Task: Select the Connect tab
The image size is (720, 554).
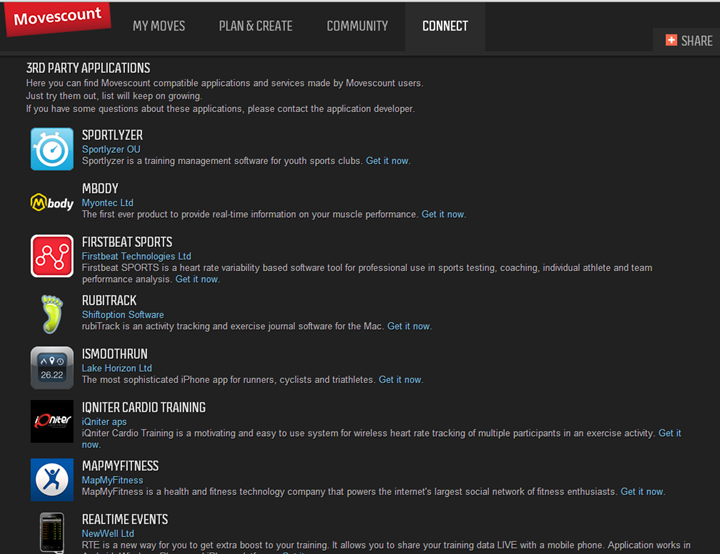Action: coord(445,26)
